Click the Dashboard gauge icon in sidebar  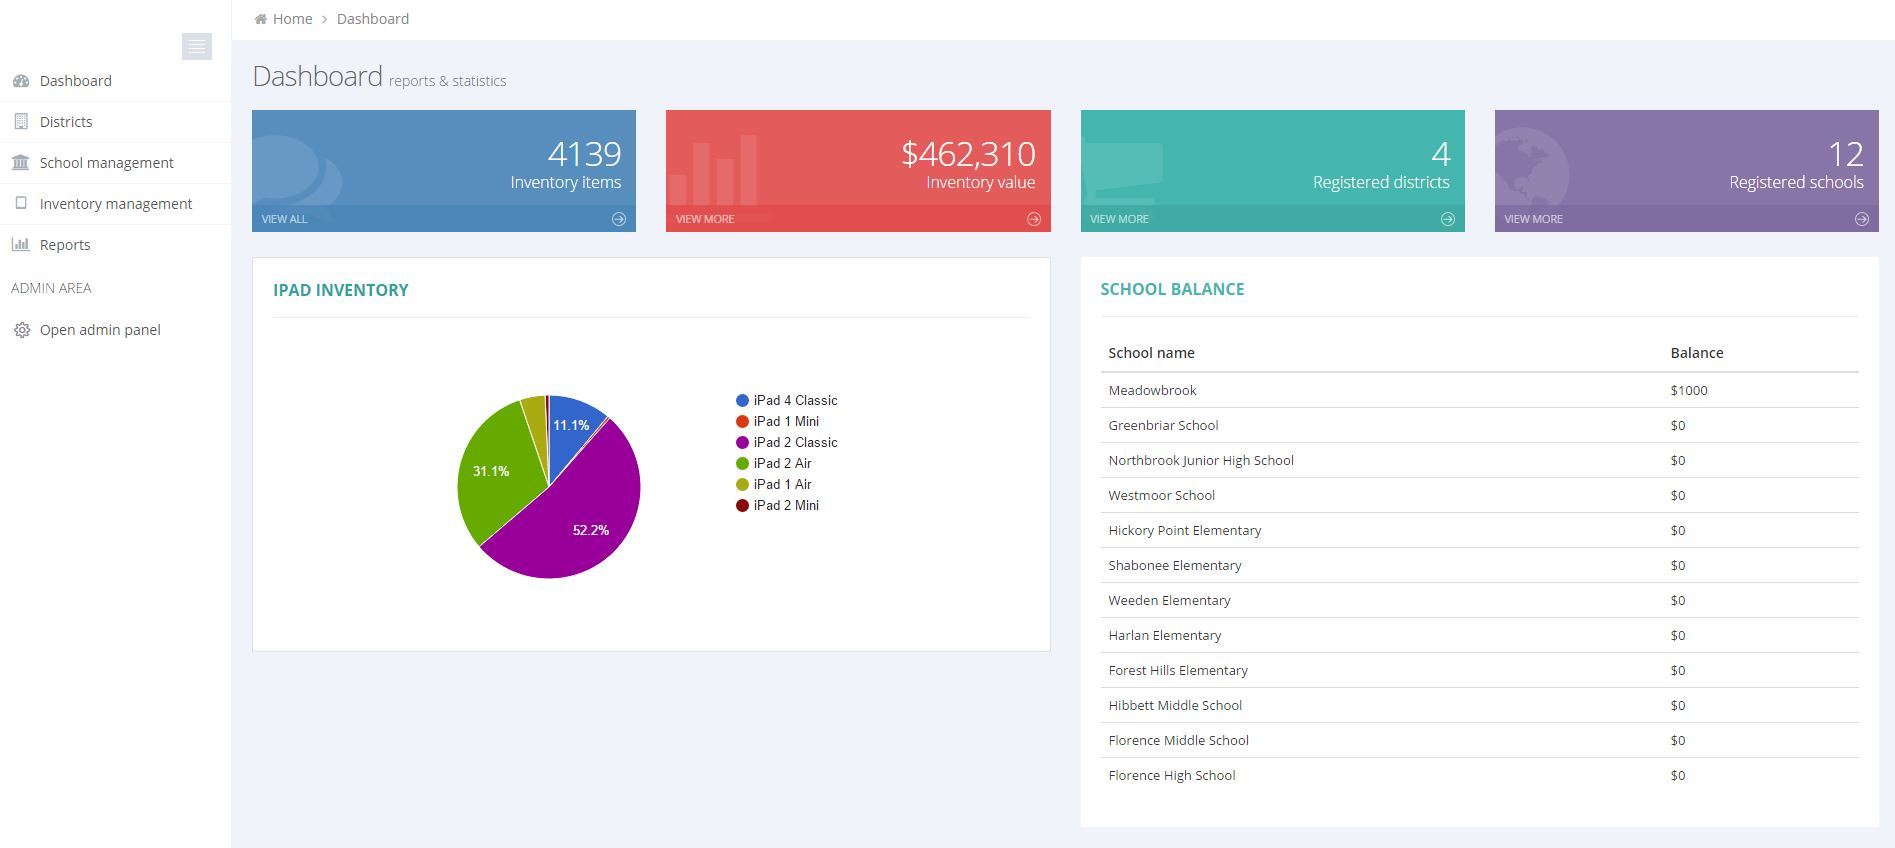(x=21, y=81)
